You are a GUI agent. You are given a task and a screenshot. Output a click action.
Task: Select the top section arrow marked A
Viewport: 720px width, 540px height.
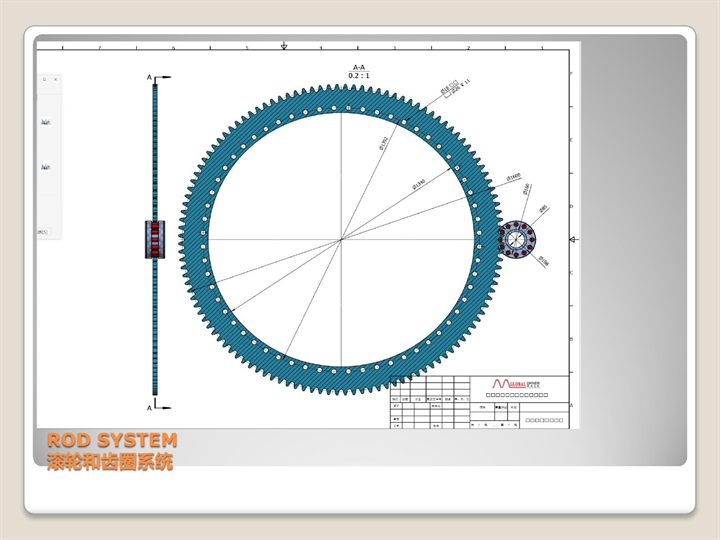[159, 78]
